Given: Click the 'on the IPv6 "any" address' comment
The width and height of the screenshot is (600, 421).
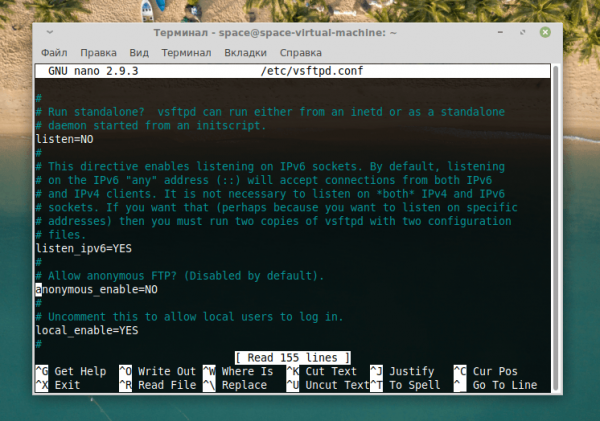Looking at the screenshot, I should pyautogui.click(x=264, y=180).
